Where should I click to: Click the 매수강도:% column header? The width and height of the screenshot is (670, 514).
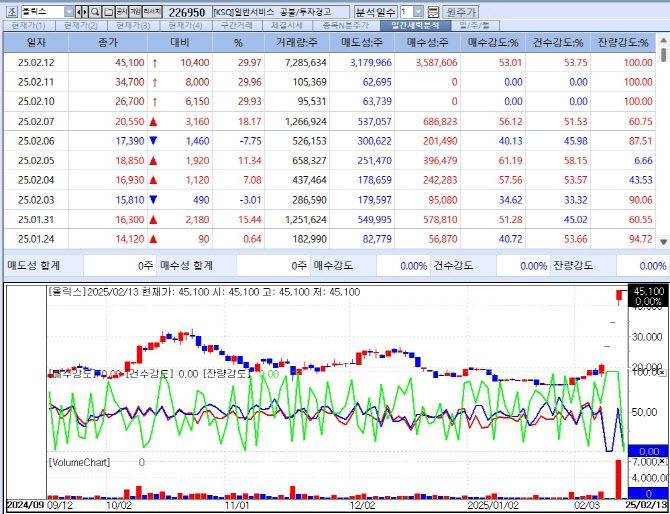point(493,43)
